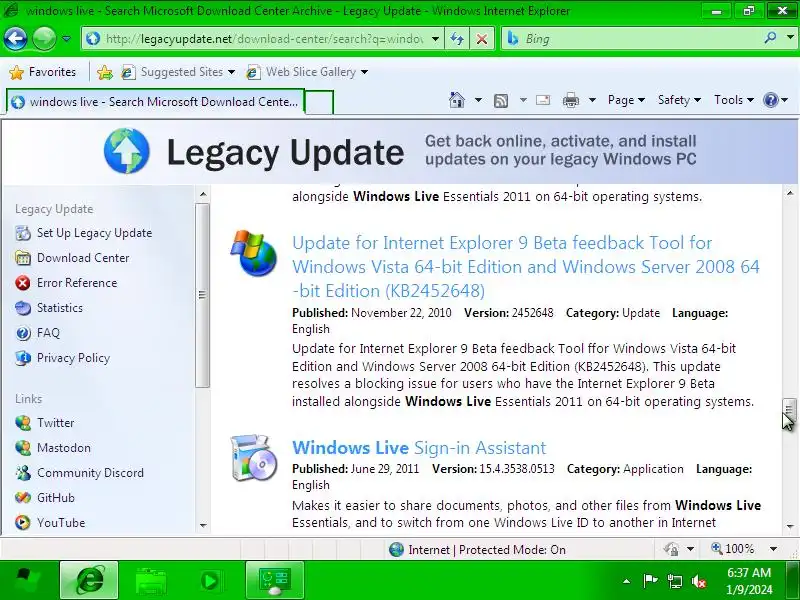Viewport: 800px width, 600px height.
Task: Click main page scrollbar up arrow
Action: click(790, 193)
